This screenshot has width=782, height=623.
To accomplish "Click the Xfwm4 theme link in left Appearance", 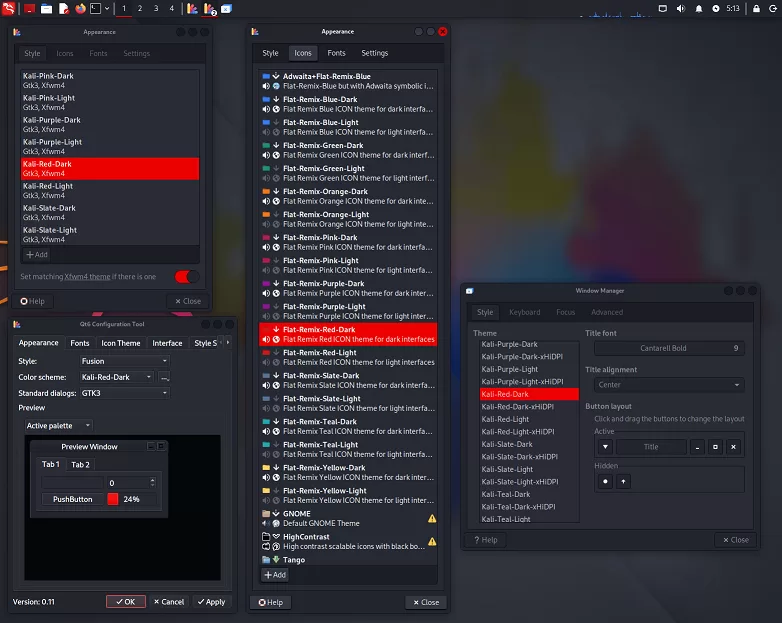I will point(87,276).
